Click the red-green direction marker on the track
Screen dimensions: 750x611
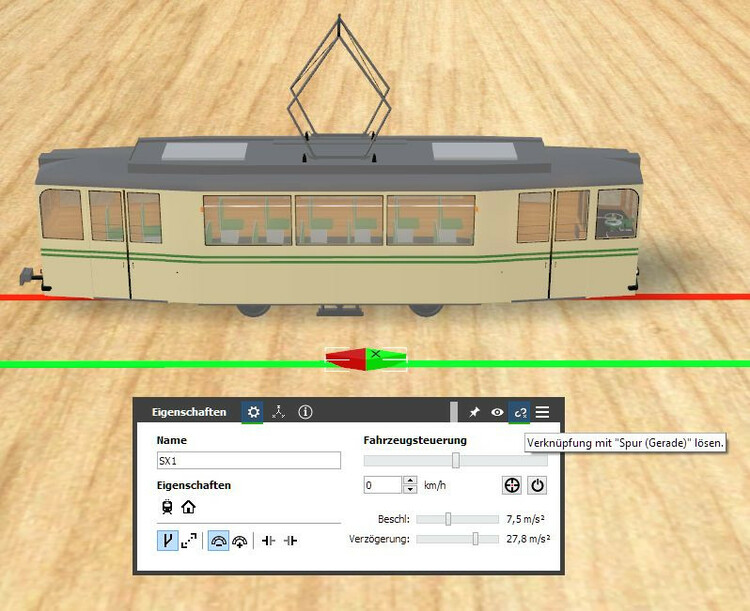coord(366,359)
